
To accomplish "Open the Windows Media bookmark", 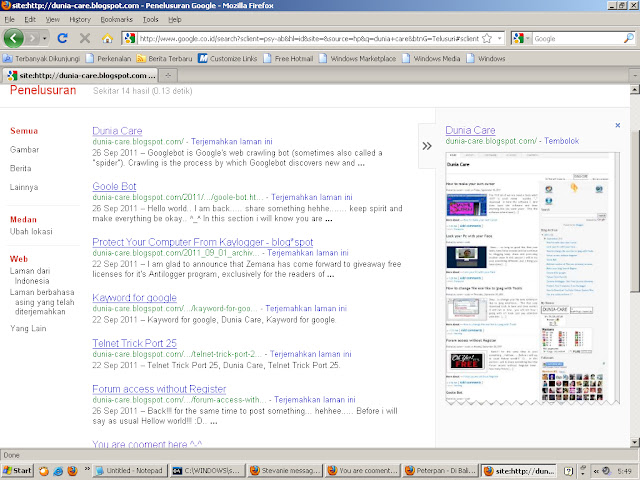I will point(431,58).
